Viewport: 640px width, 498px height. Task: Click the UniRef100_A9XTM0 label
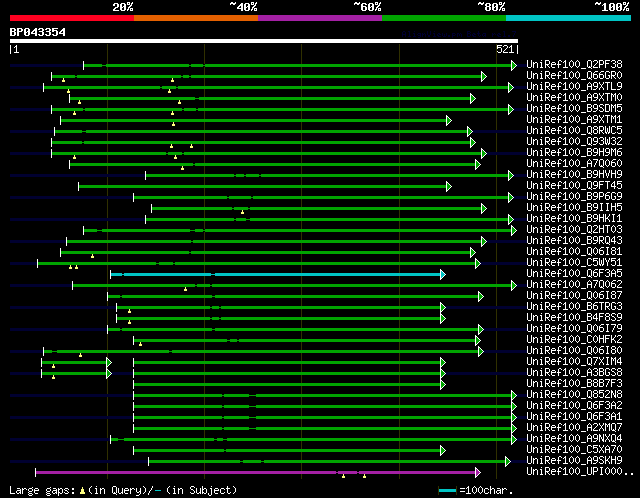[574, 98]
